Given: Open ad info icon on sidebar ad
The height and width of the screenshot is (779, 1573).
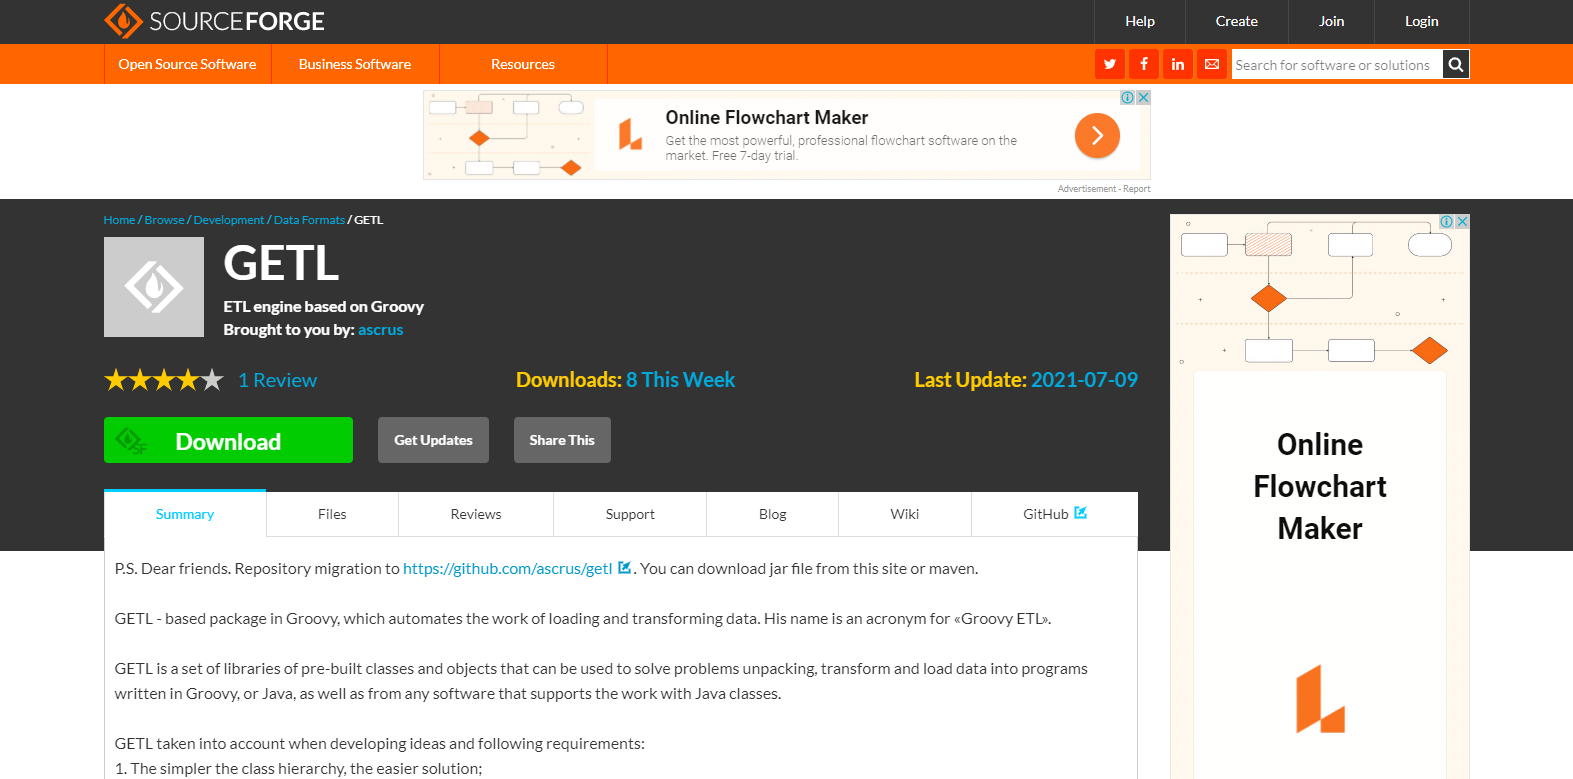Looking at the screenshot, I should click(x=1447, y=222).
